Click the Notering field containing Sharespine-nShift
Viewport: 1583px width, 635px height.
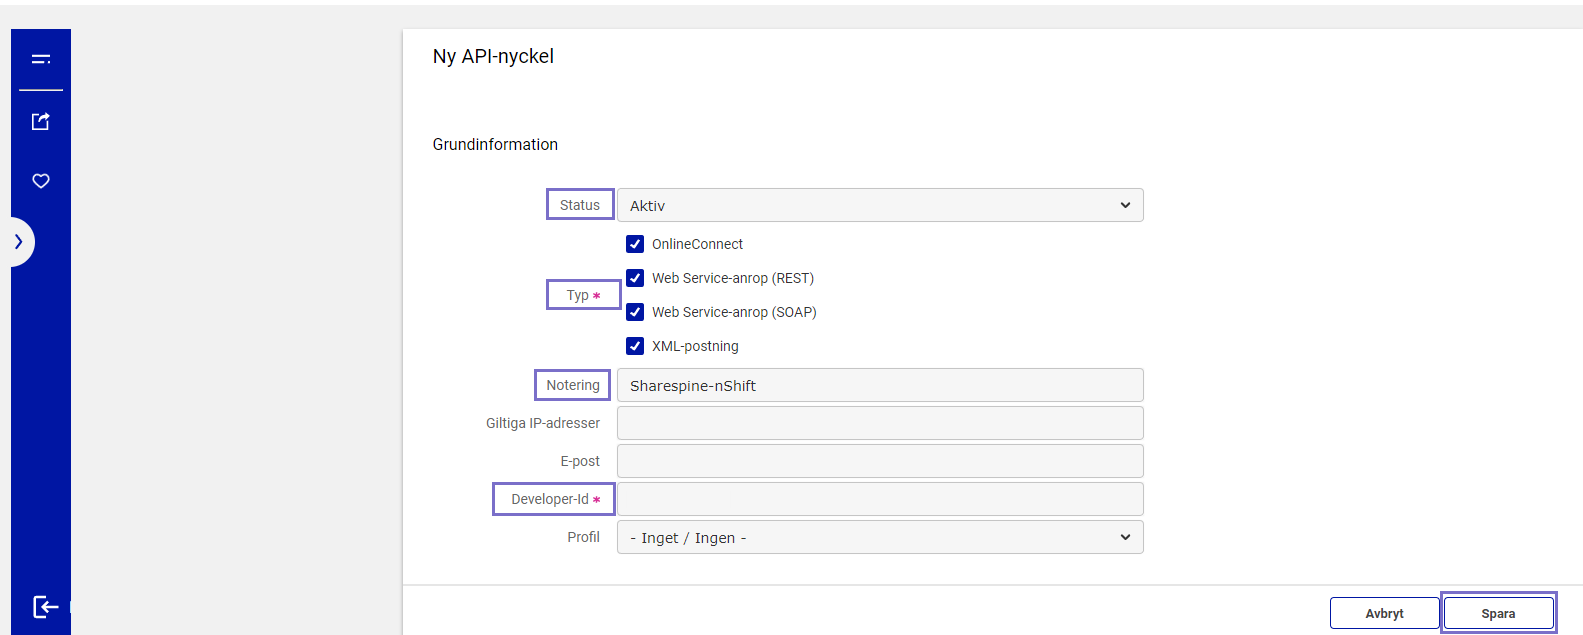click(x=880, y=385)
